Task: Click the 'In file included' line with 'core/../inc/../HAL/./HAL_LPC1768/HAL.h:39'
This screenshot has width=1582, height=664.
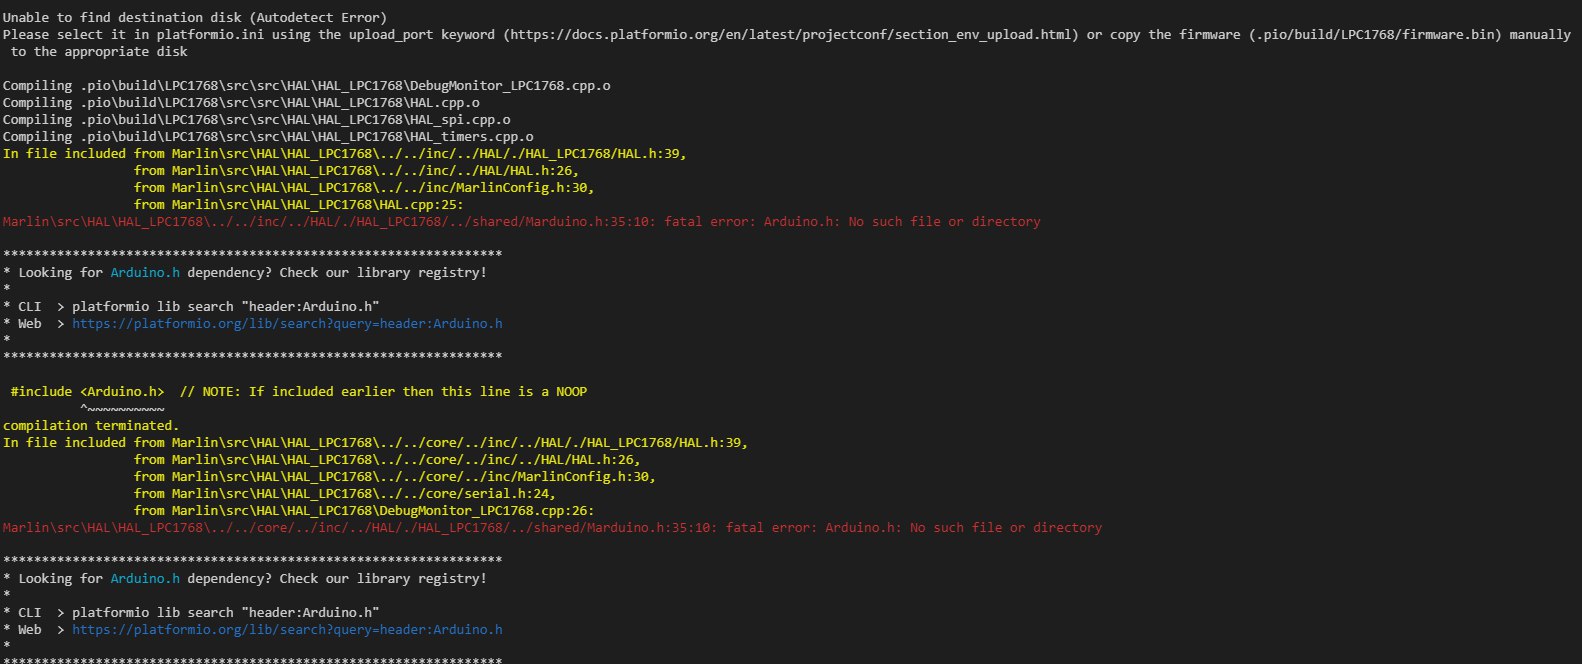Action: click(x=376, y=442)
